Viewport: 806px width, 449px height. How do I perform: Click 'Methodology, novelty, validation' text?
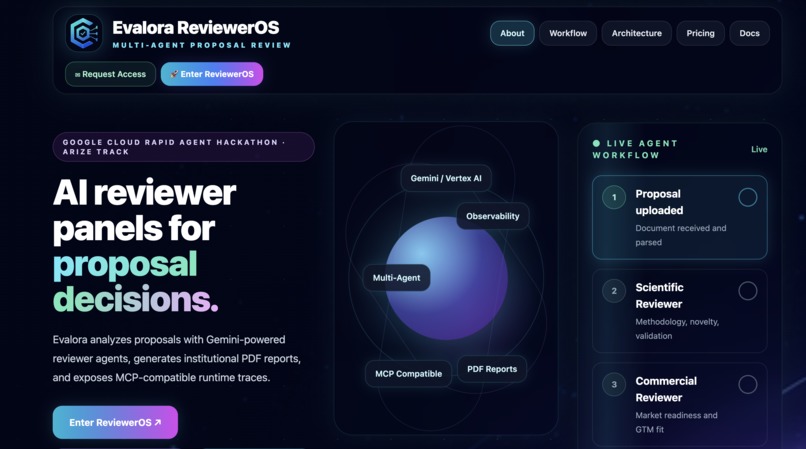(x=677, y=329)
